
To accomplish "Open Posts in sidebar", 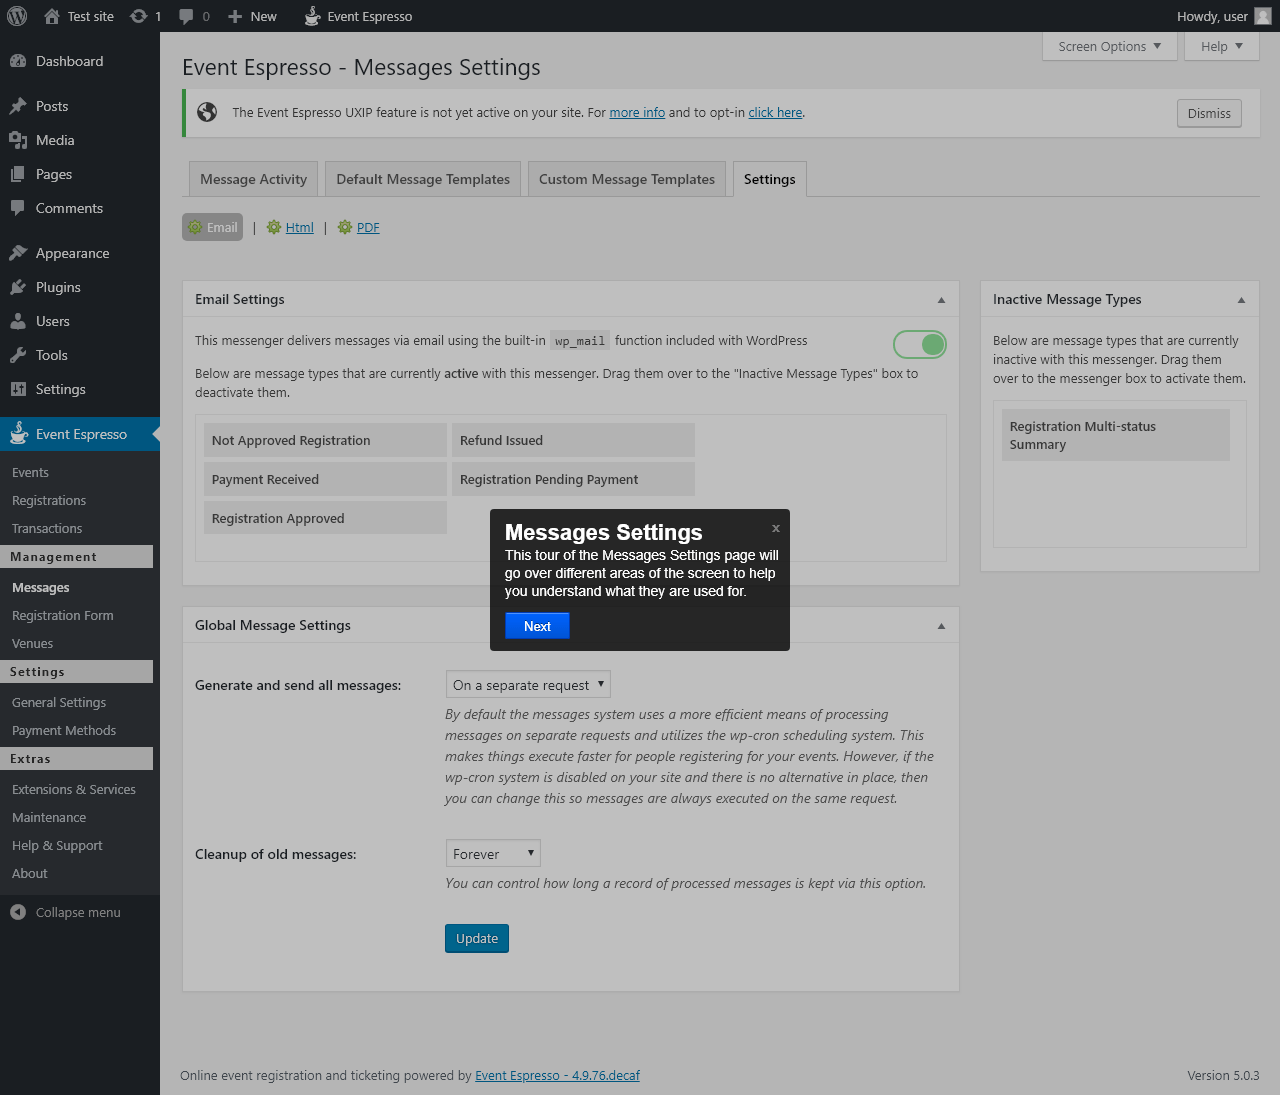I will pyautogui.click(x=80, y=106).
